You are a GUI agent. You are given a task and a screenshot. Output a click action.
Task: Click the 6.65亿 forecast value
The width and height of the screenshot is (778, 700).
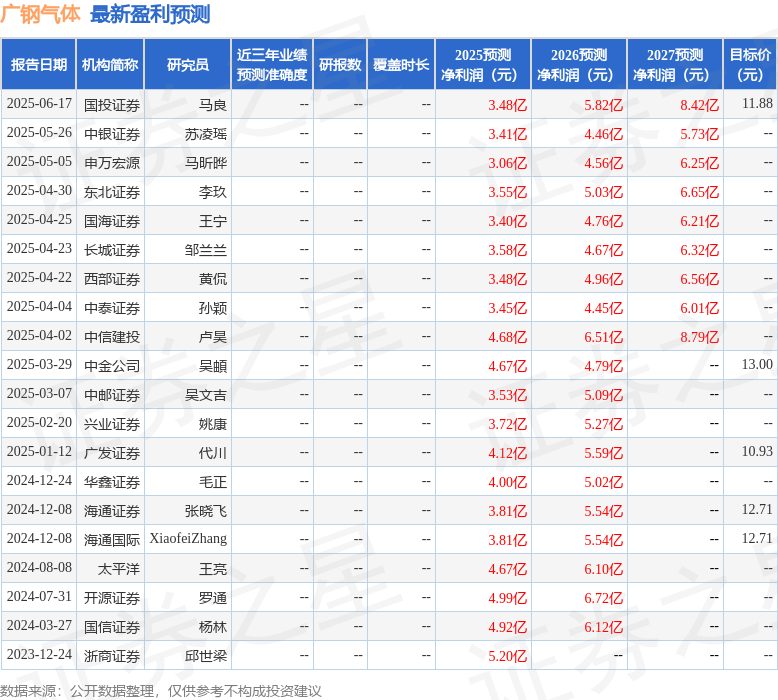tap(699, 192)
